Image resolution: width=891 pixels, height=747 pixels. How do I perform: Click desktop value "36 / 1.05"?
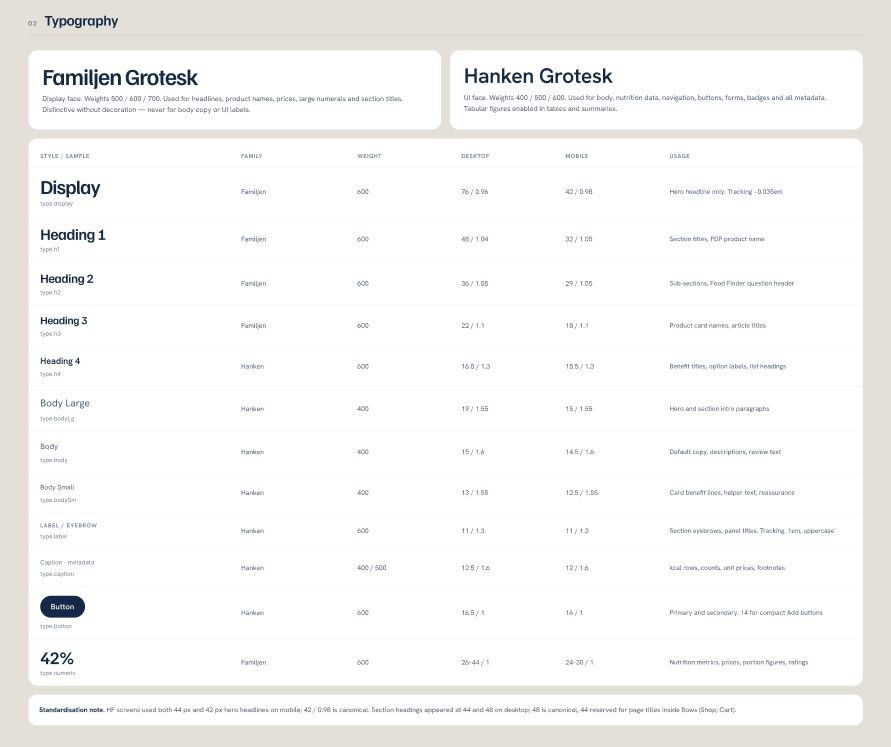pyautogui.click(x=474, y=283)
